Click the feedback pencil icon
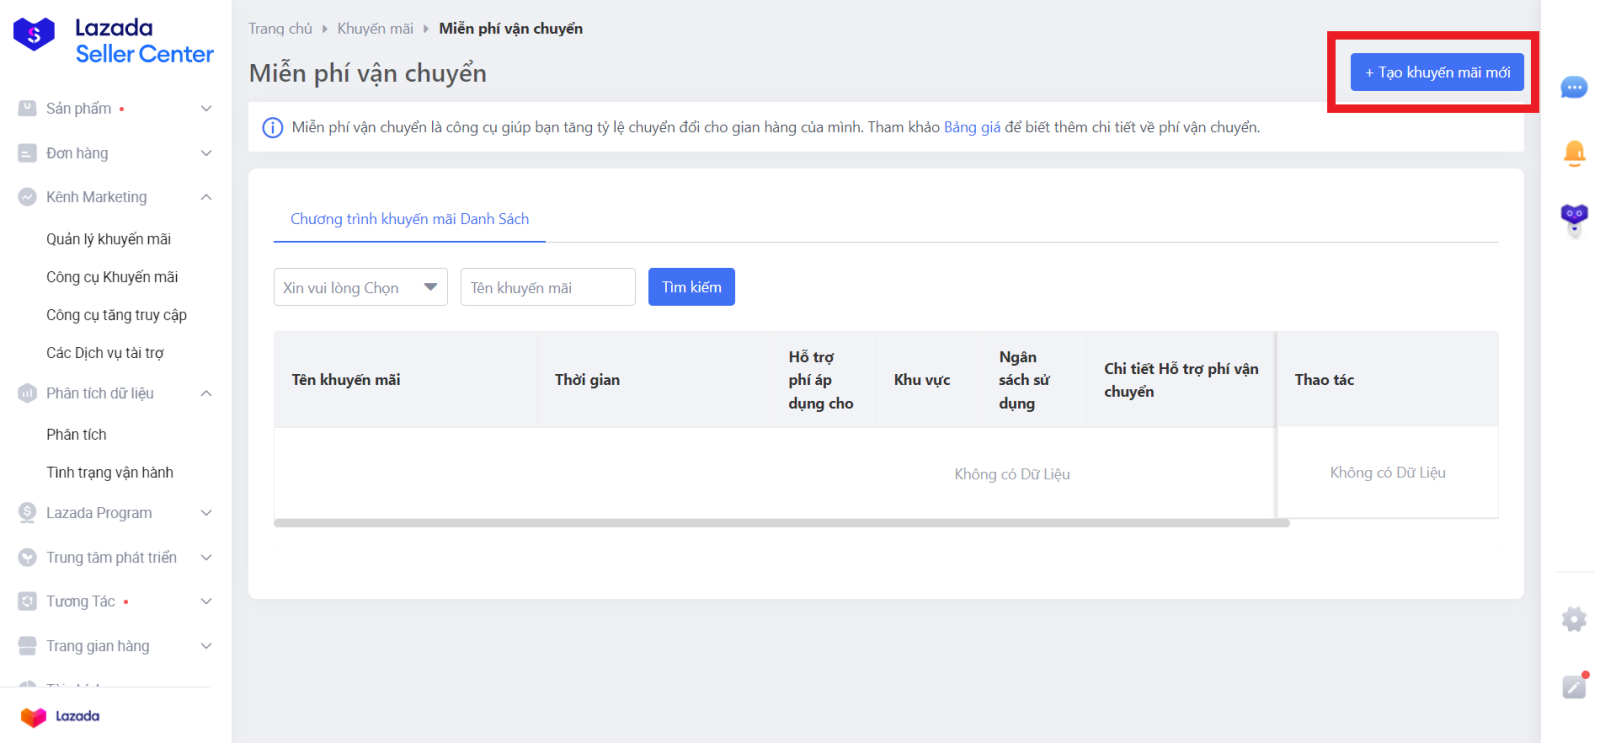 (x=1574, y=687)
